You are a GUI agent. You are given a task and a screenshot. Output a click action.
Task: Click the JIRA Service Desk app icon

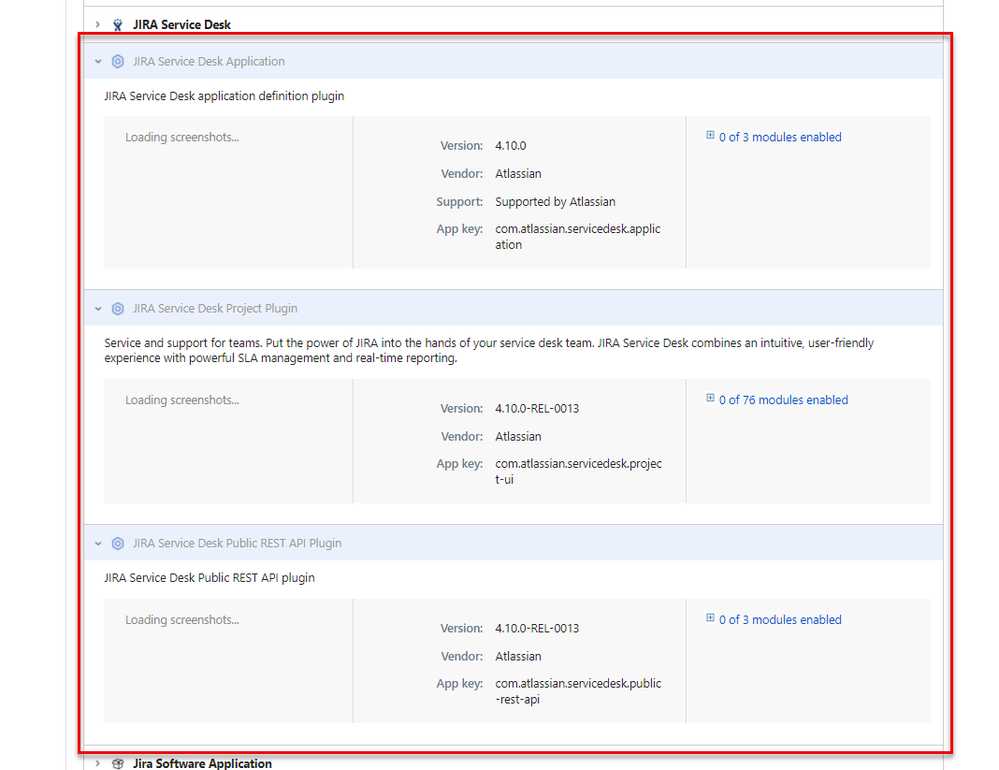pyautogui.click(x=117, y=25)
